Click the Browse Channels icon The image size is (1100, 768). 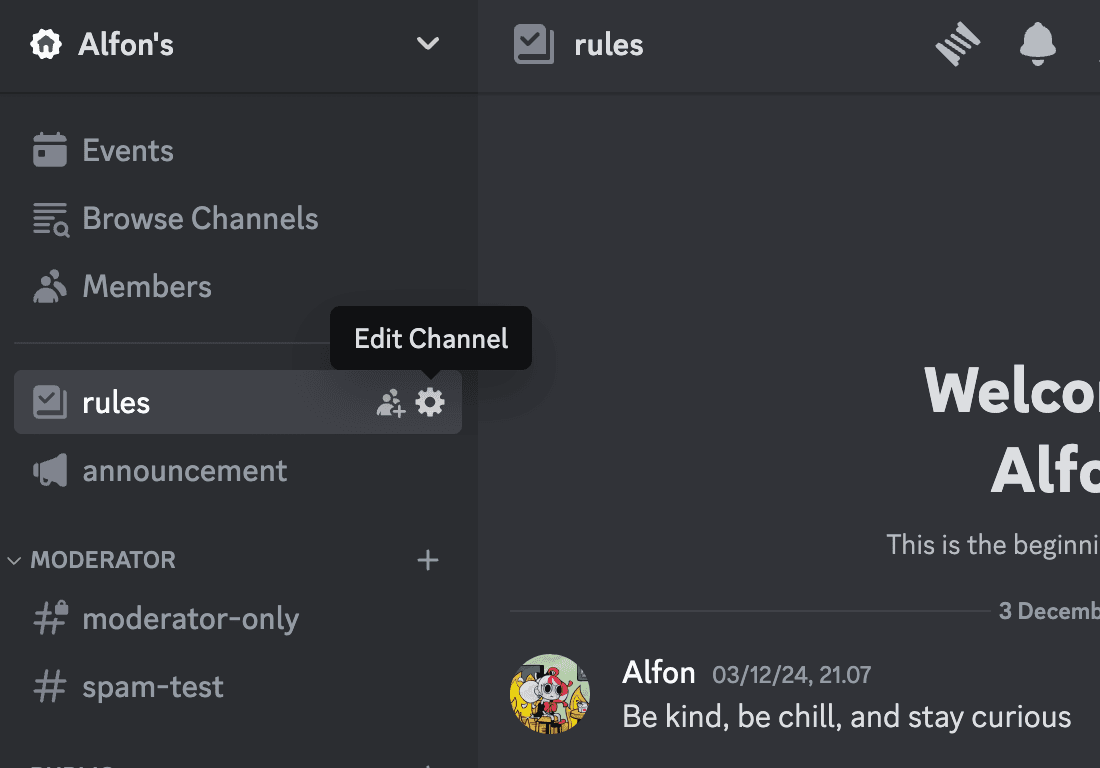(50, 219)
